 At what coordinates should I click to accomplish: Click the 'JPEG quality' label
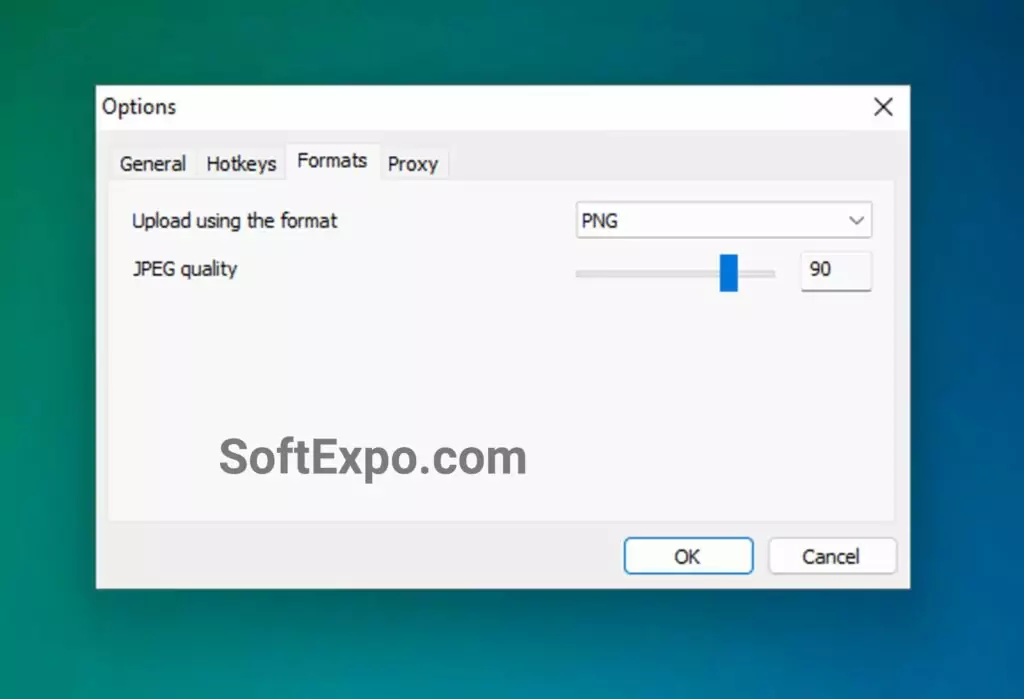(x=185, y=269)
